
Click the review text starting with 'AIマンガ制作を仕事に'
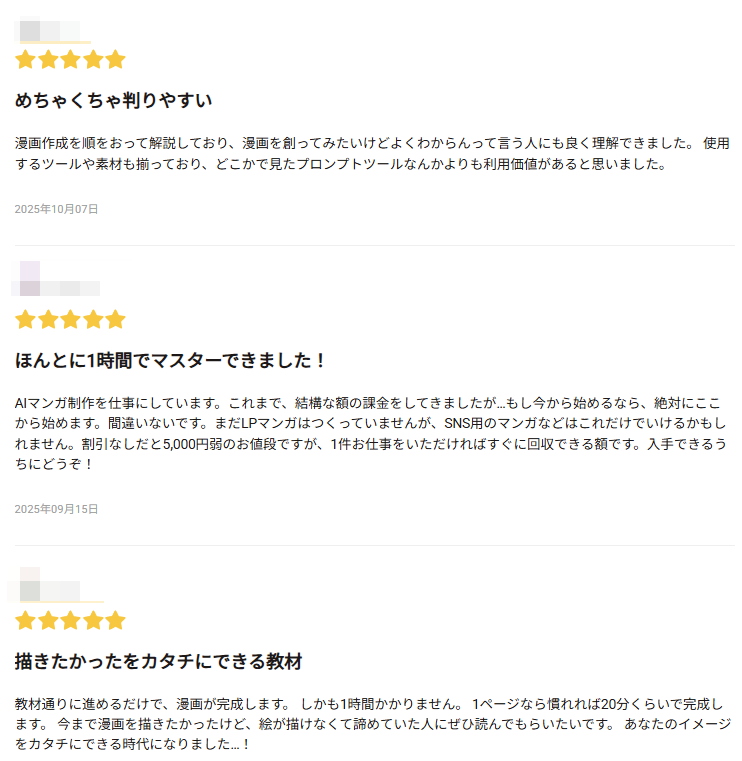371,433
